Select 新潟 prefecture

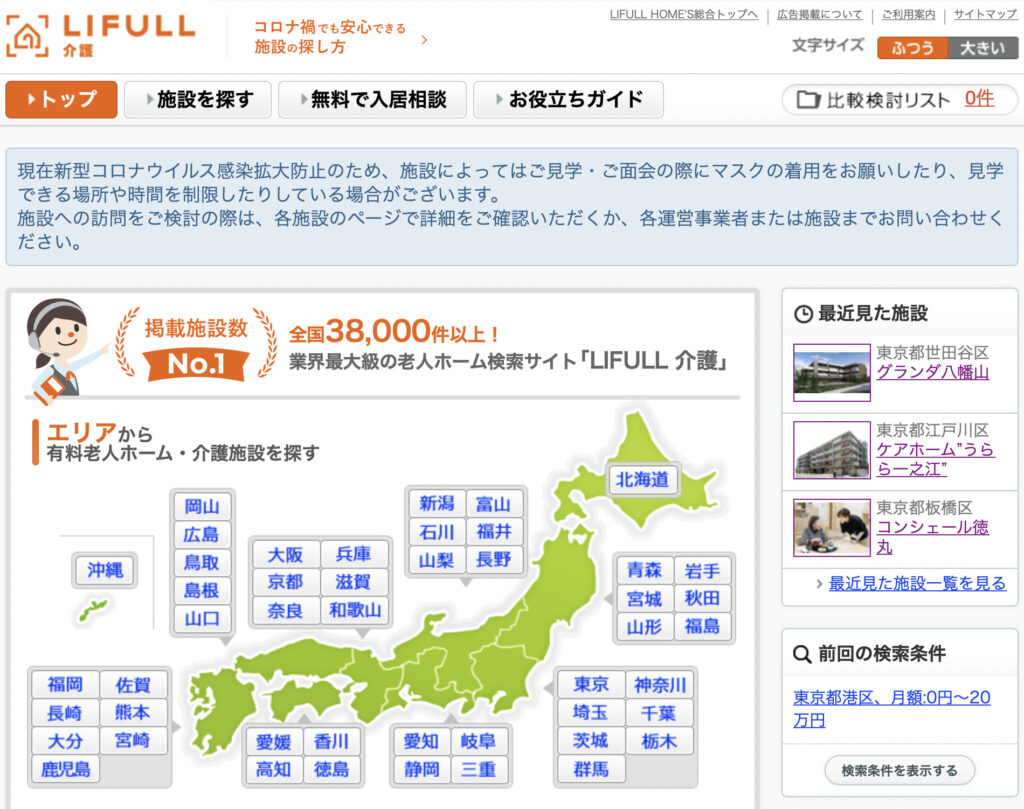coord(437,503)
